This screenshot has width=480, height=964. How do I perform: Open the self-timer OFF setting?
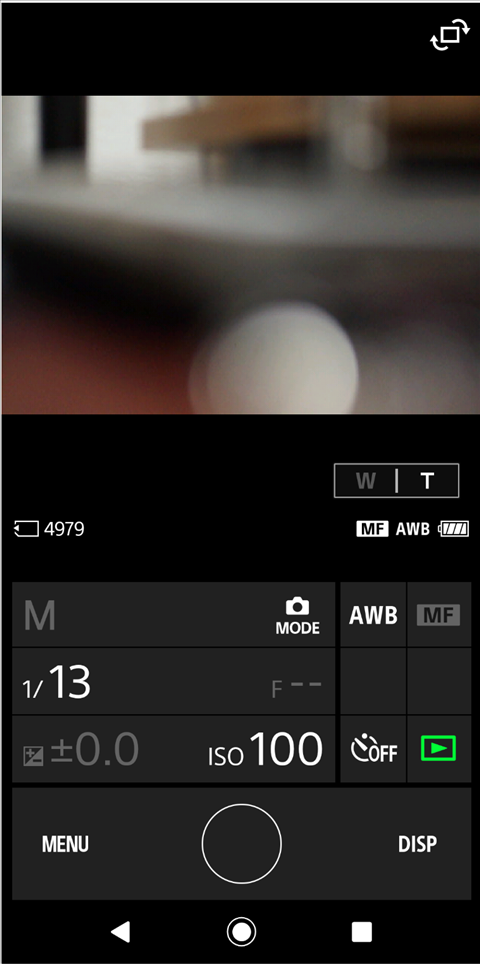[373, 749]
